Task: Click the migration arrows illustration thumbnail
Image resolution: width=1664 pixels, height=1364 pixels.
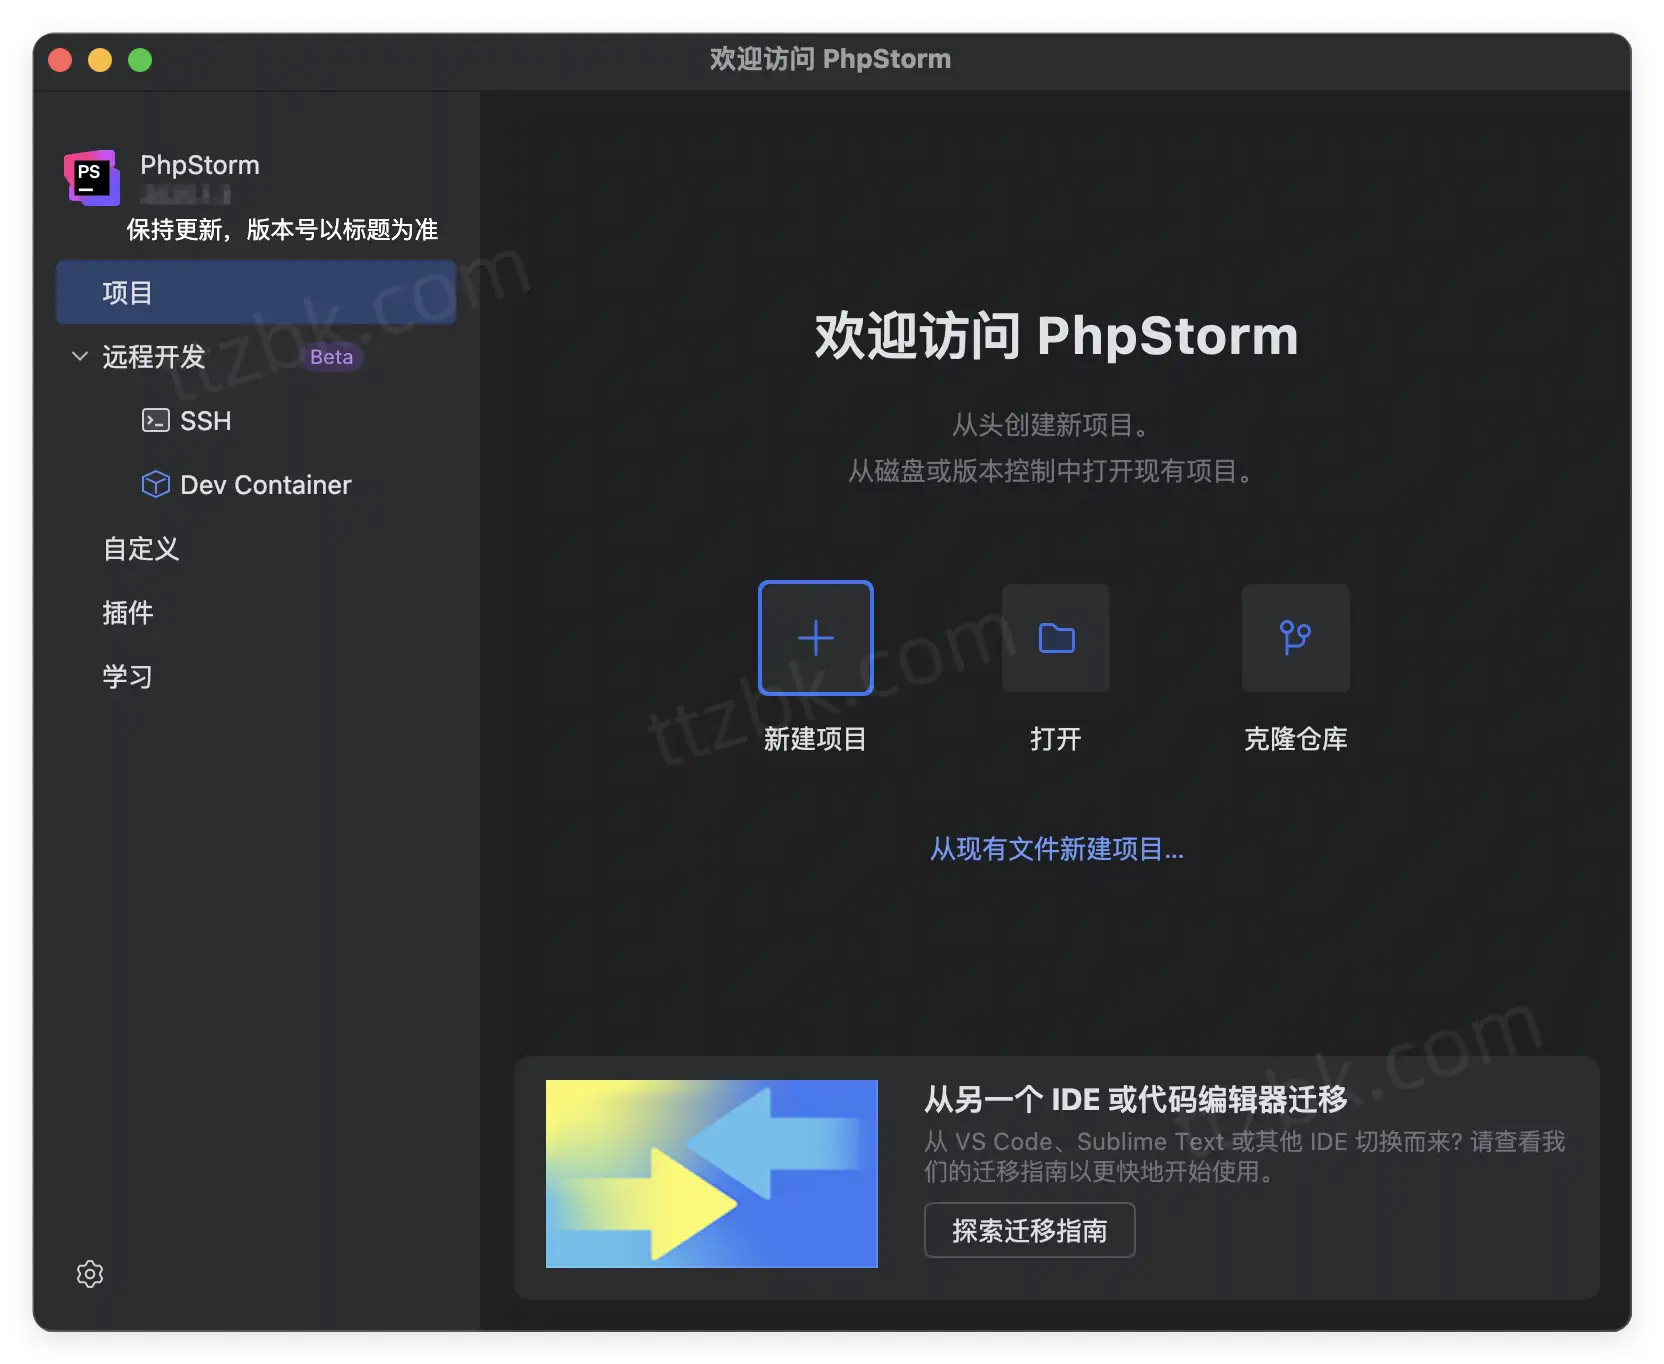Action: (x=711, y=1174)
